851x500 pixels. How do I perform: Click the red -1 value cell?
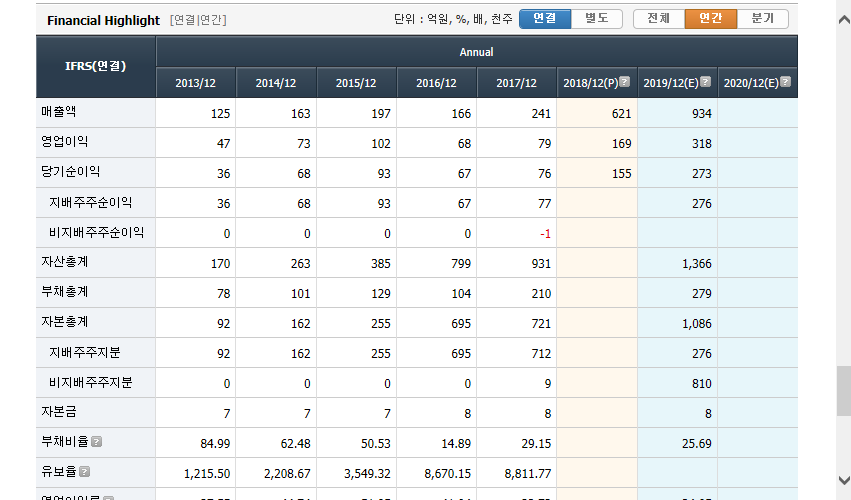pyautogui.click(x=545, y=233)
